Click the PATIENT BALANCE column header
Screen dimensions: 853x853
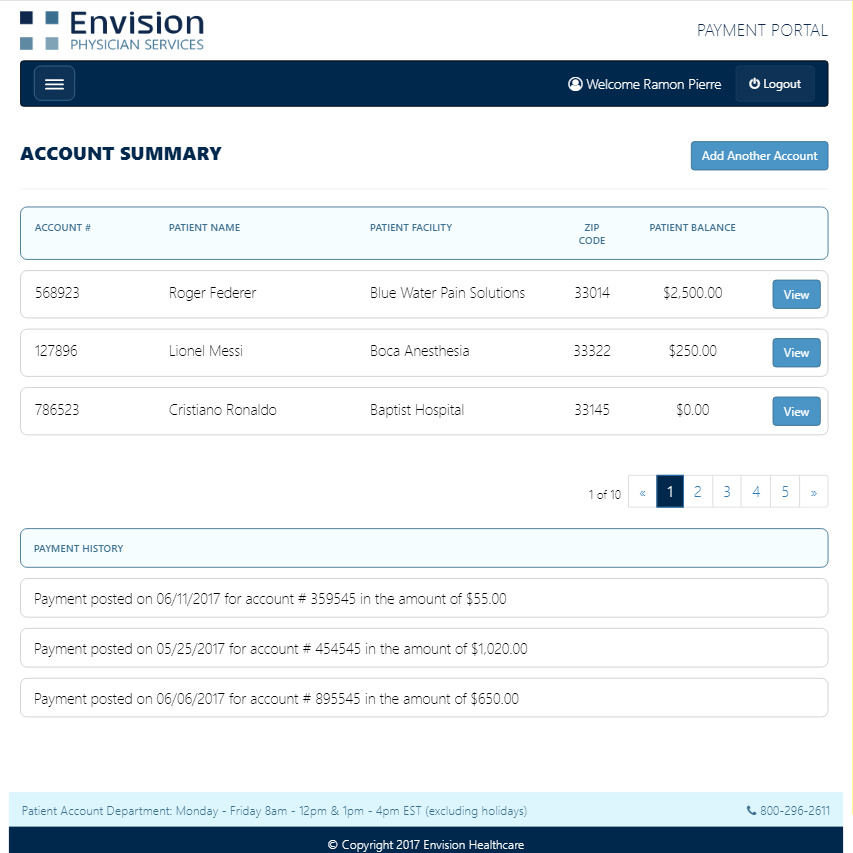692,227
